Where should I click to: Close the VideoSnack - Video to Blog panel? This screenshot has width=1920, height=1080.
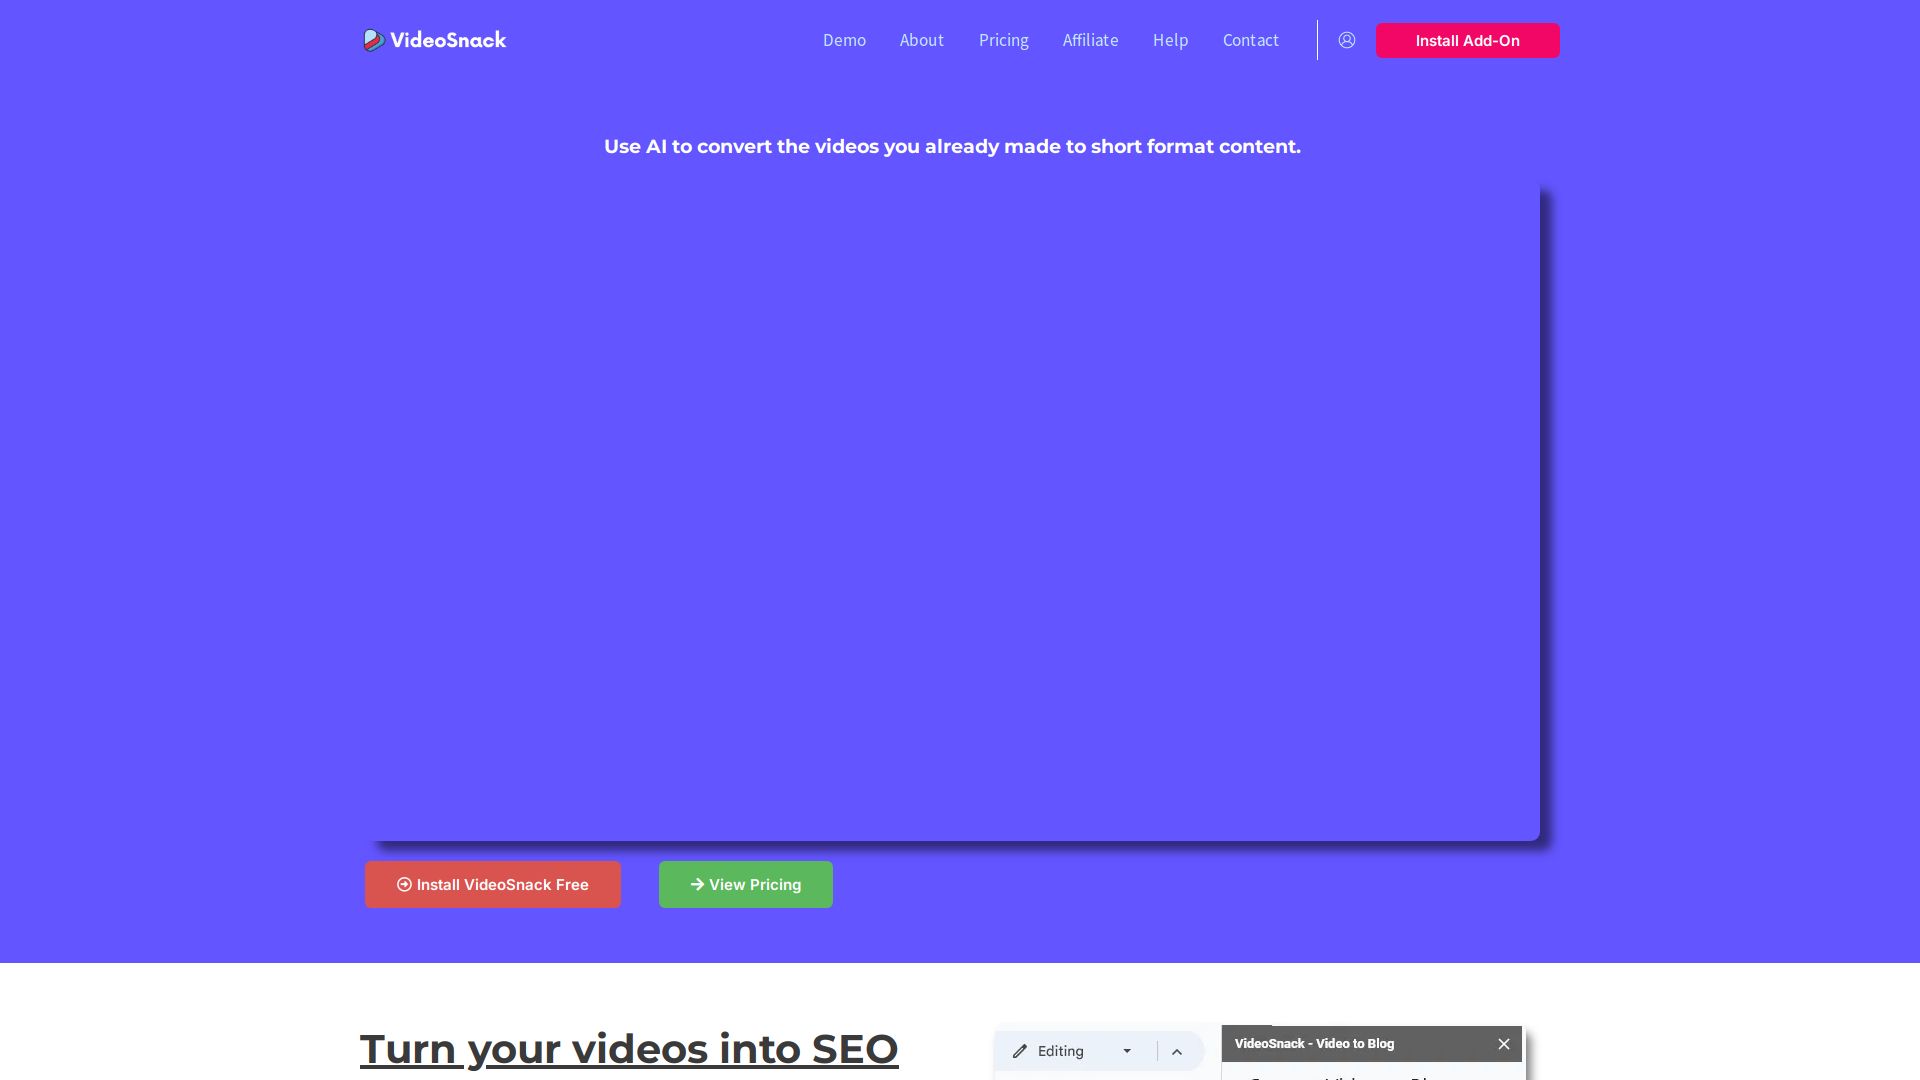(x=1503, y=1044)
